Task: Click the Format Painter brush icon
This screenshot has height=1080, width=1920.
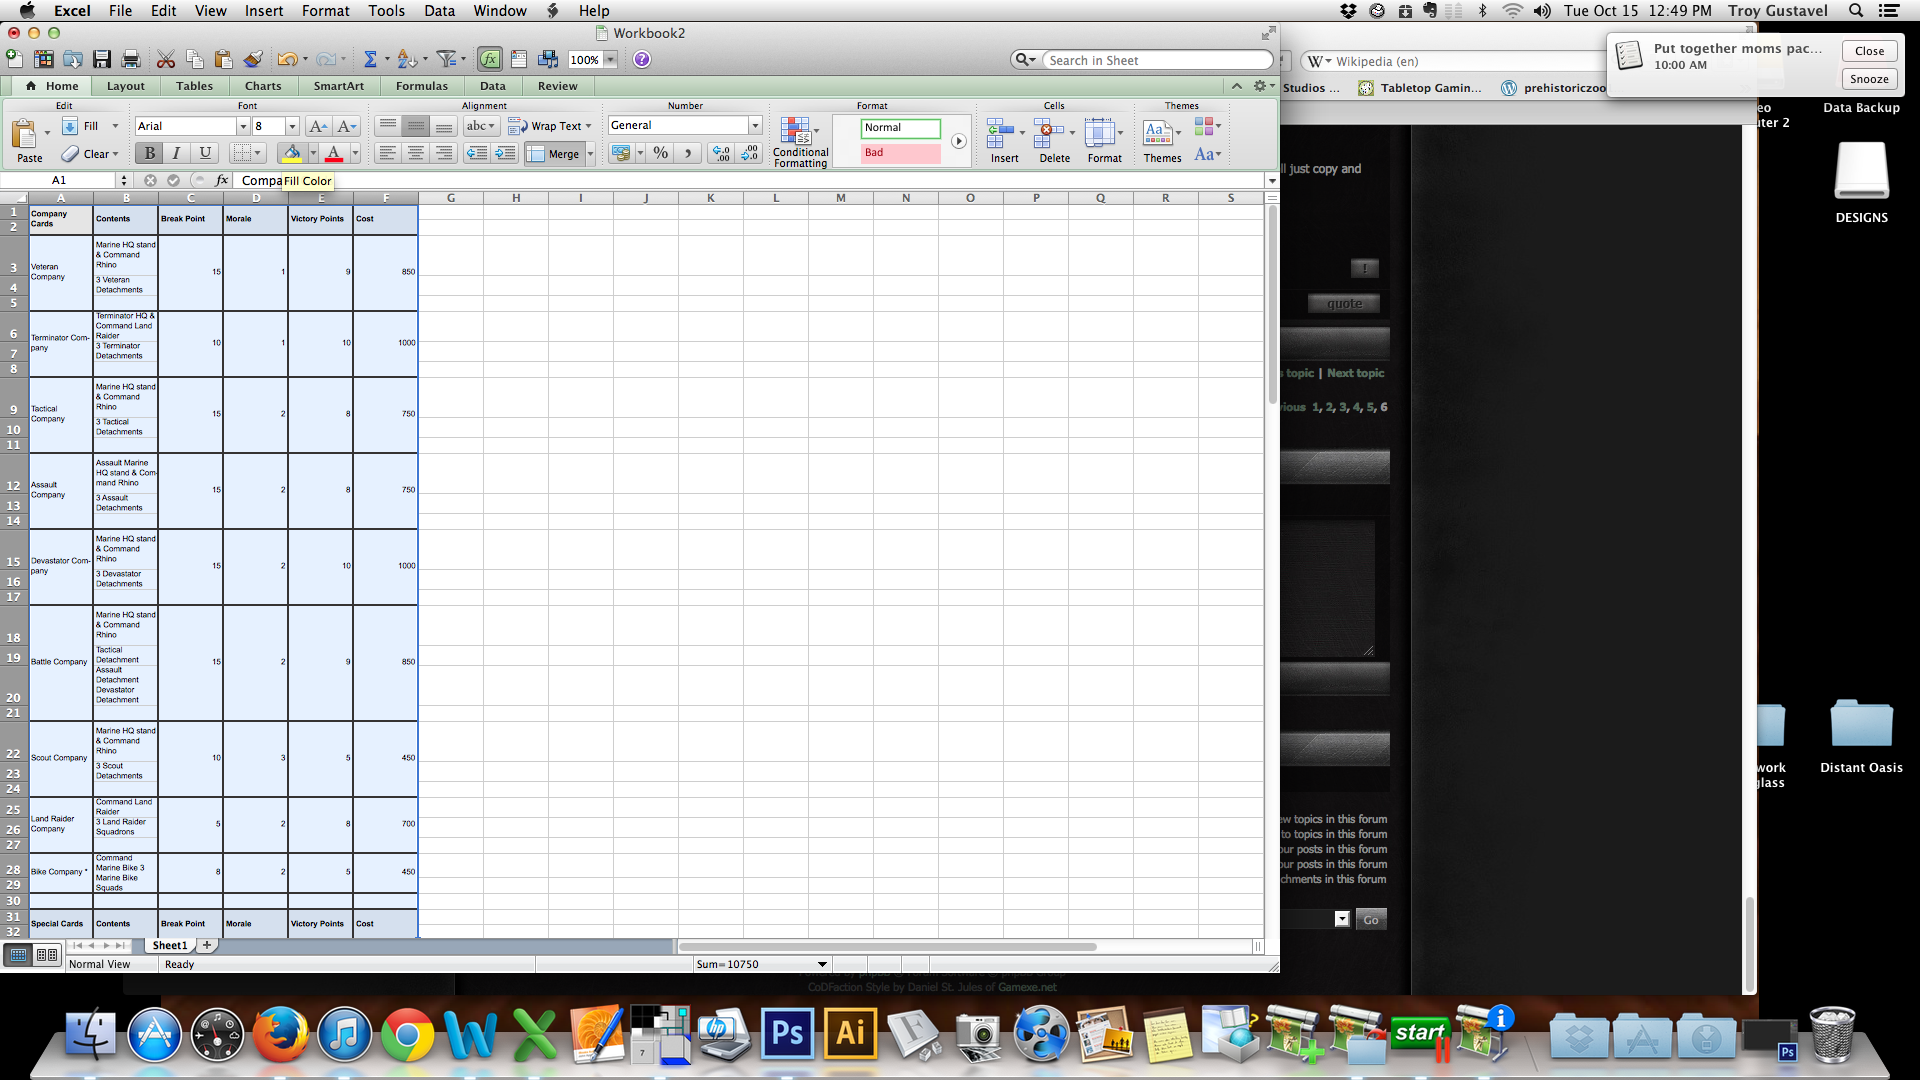Action: (253, 60)
